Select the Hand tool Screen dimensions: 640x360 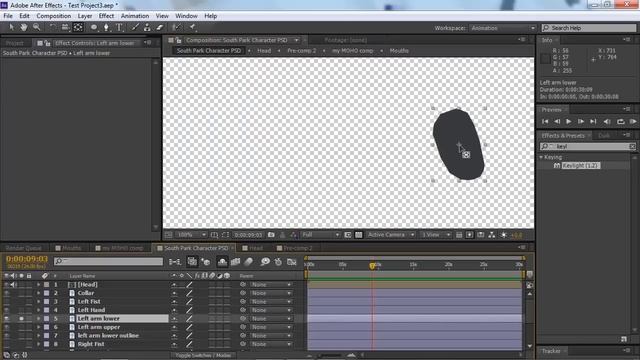click(24, 27)
